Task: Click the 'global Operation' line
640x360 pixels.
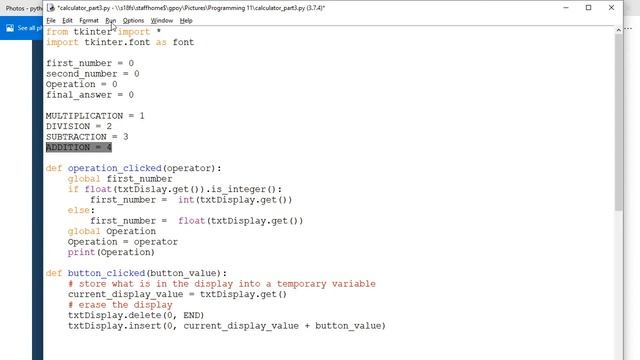Action: [112, 231]
